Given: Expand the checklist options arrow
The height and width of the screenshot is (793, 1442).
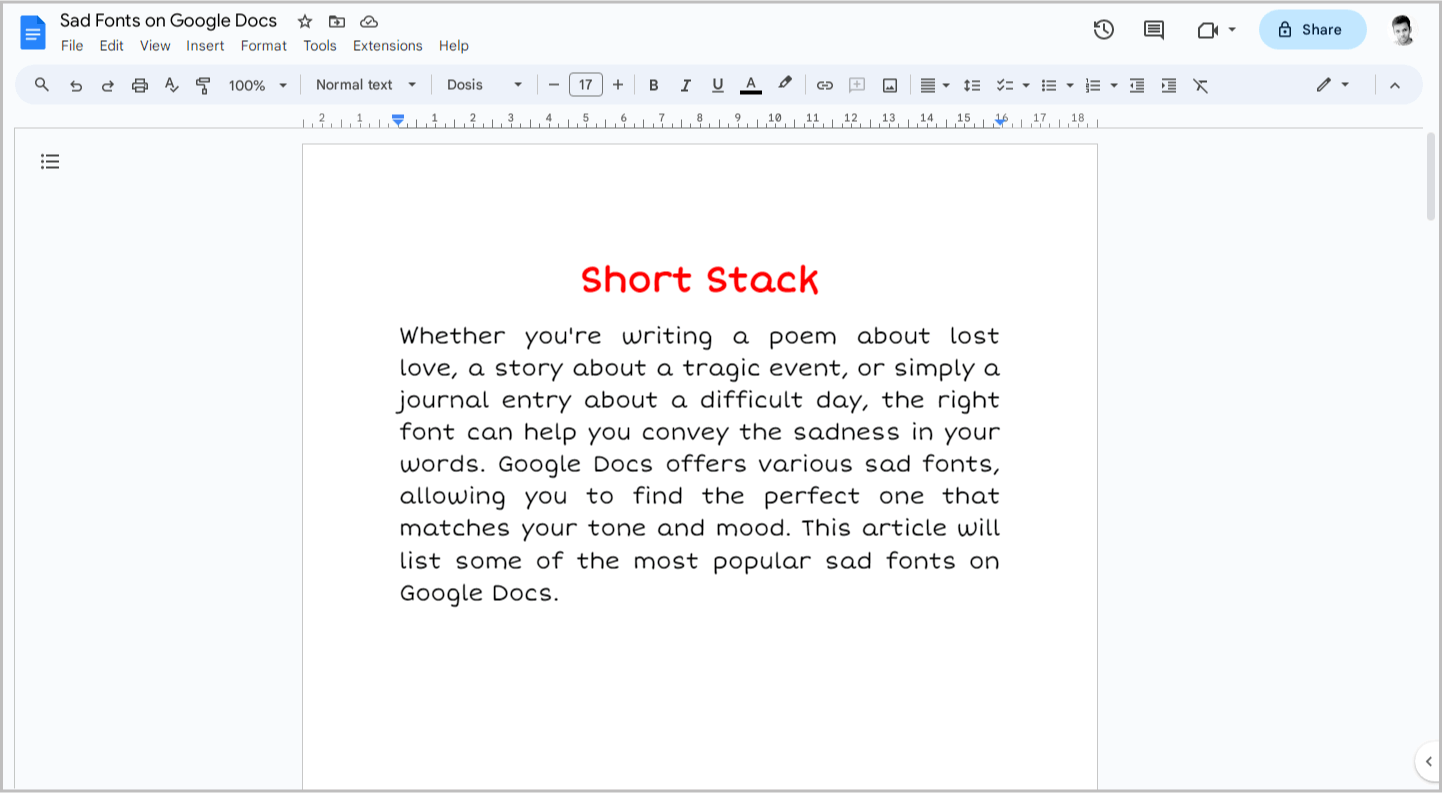Looking at the screenshot, I should (x=1026, y=86).
